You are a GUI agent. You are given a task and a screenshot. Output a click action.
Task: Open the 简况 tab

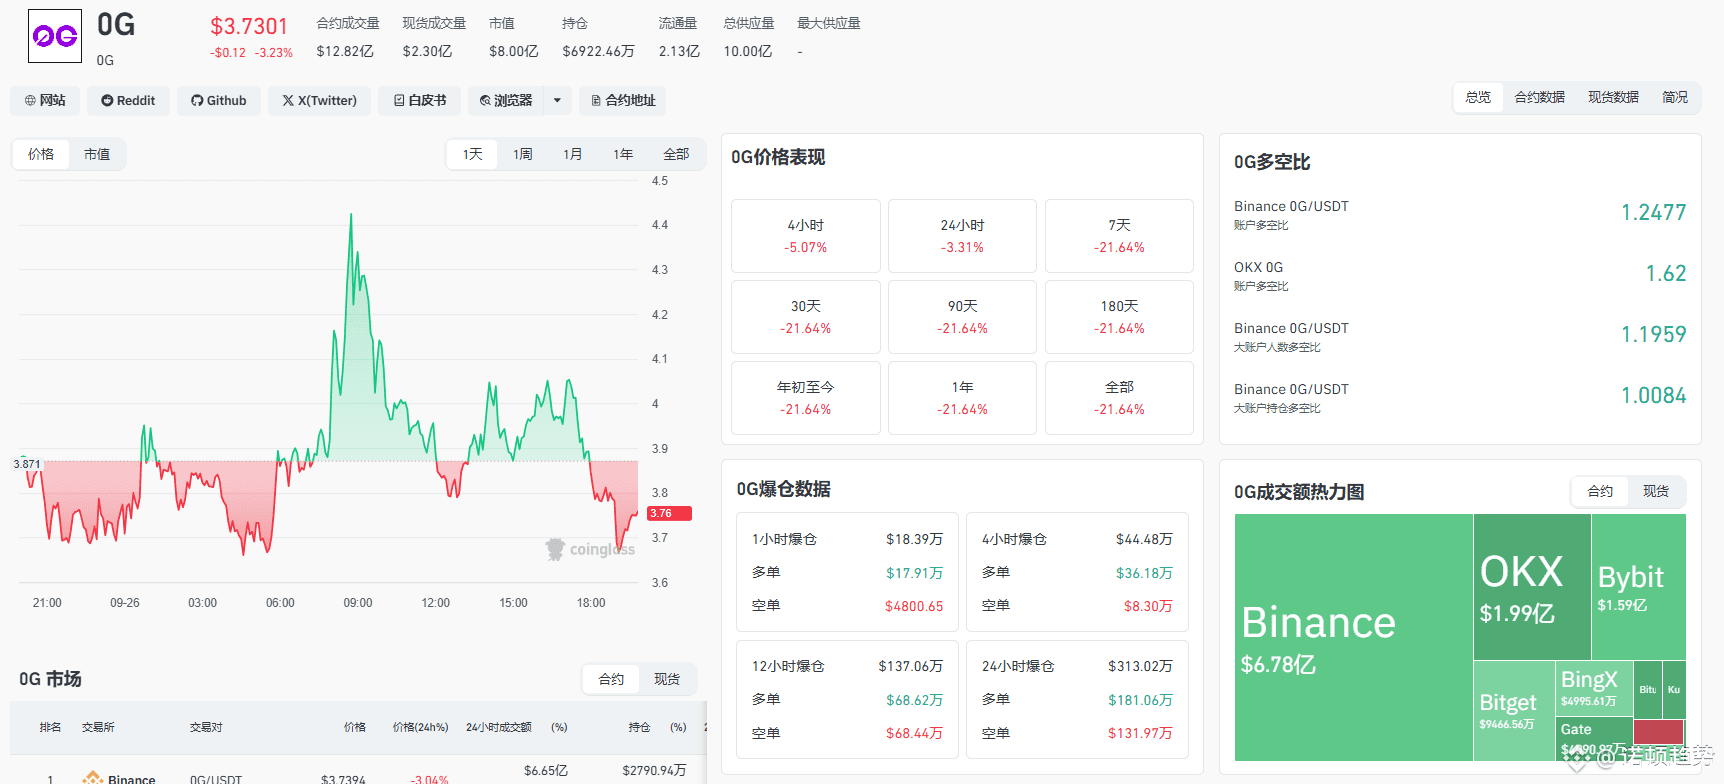(x=1675, y=97)
